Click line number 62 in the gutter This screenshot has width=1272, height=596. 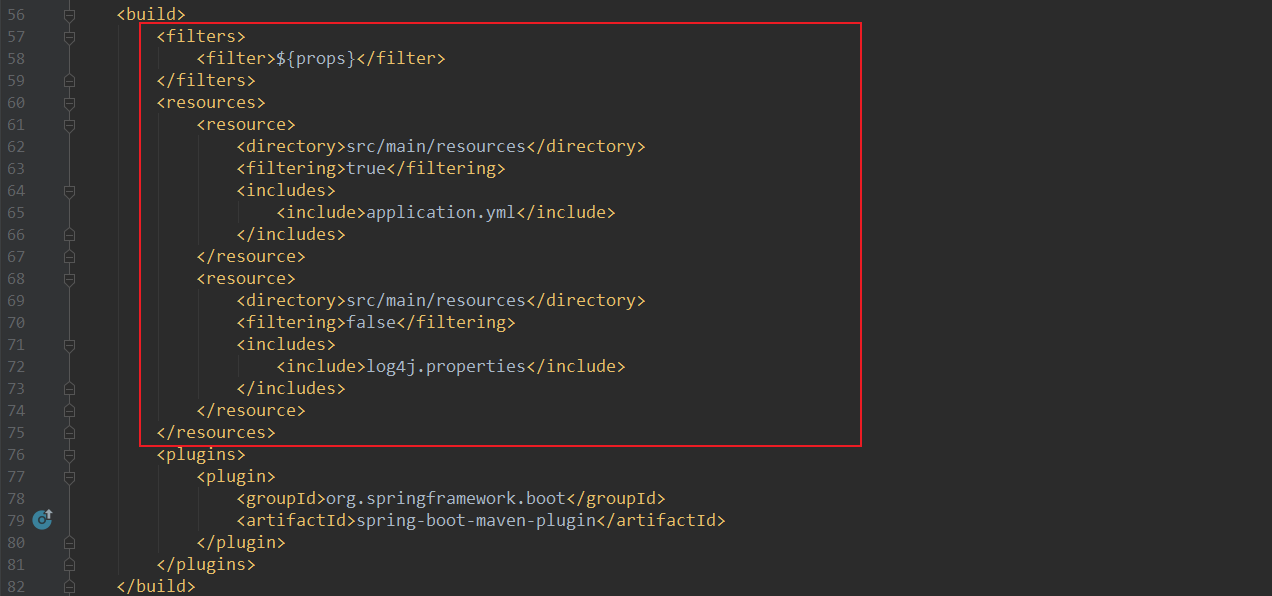tap(16, 147)
